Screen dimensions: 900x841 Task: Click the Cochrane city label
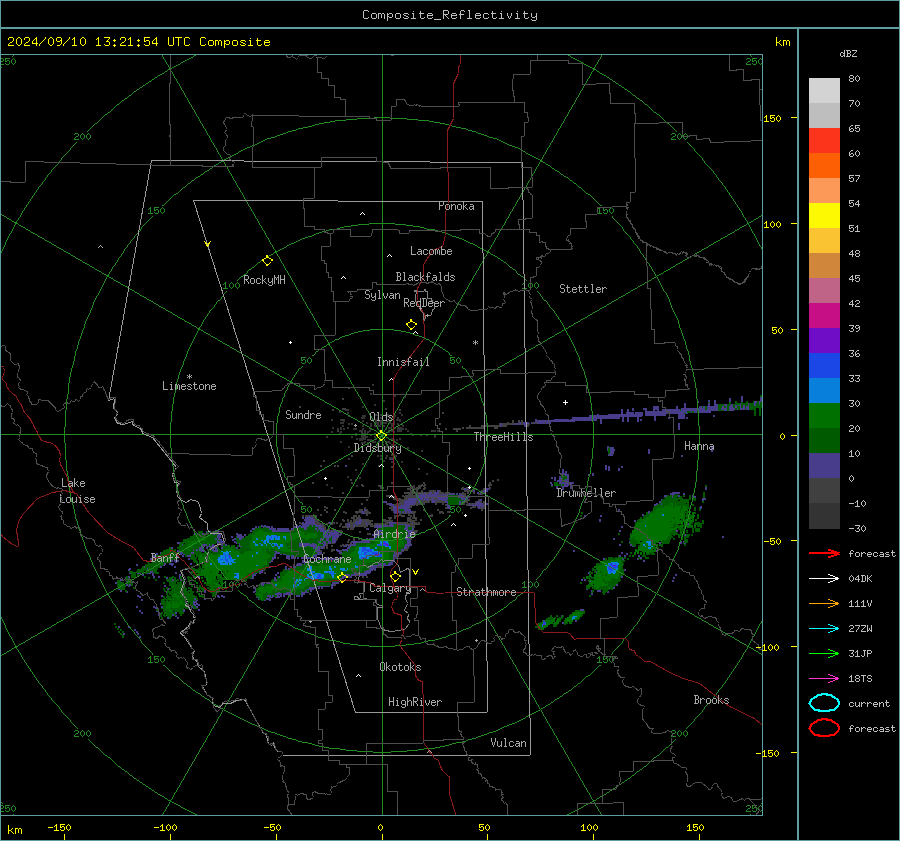coord(327,559)
